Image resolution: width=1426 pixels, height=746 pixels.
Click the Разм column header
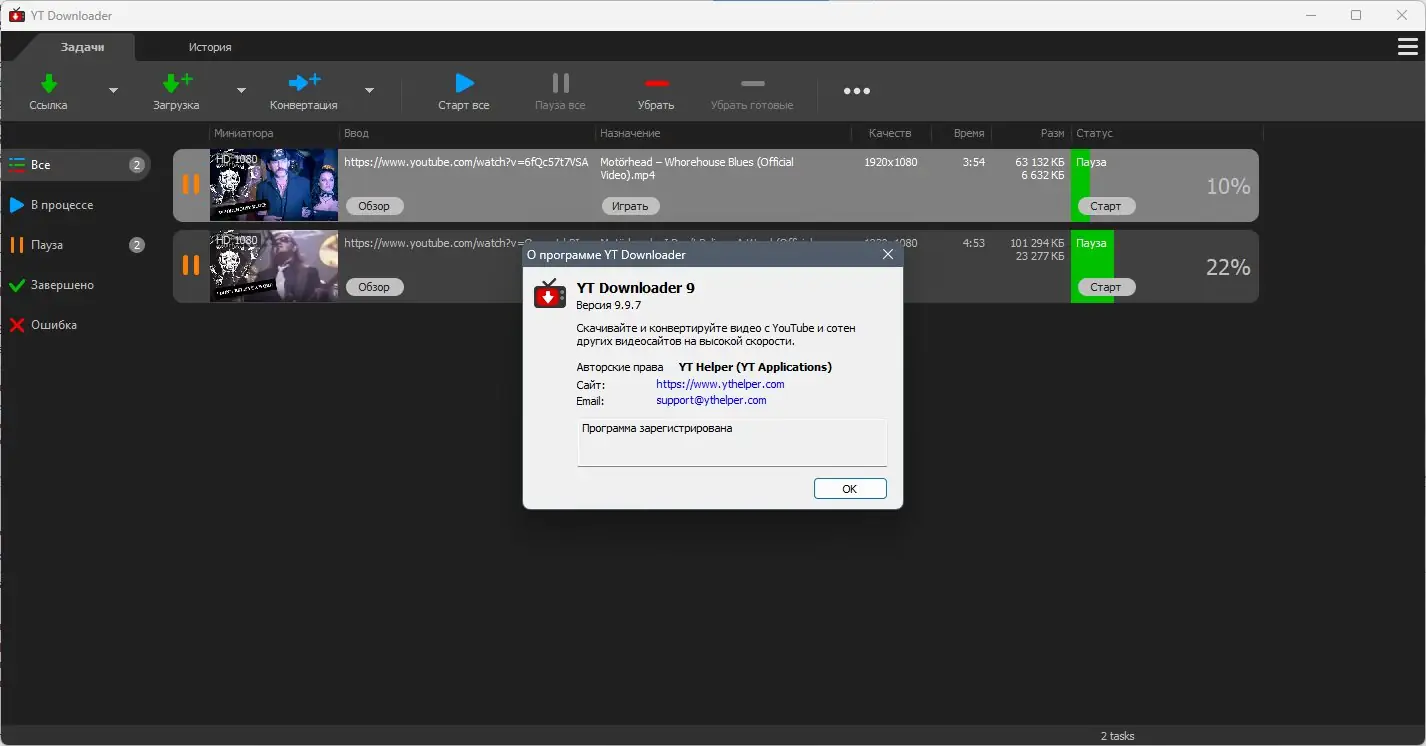[1052, 133]
